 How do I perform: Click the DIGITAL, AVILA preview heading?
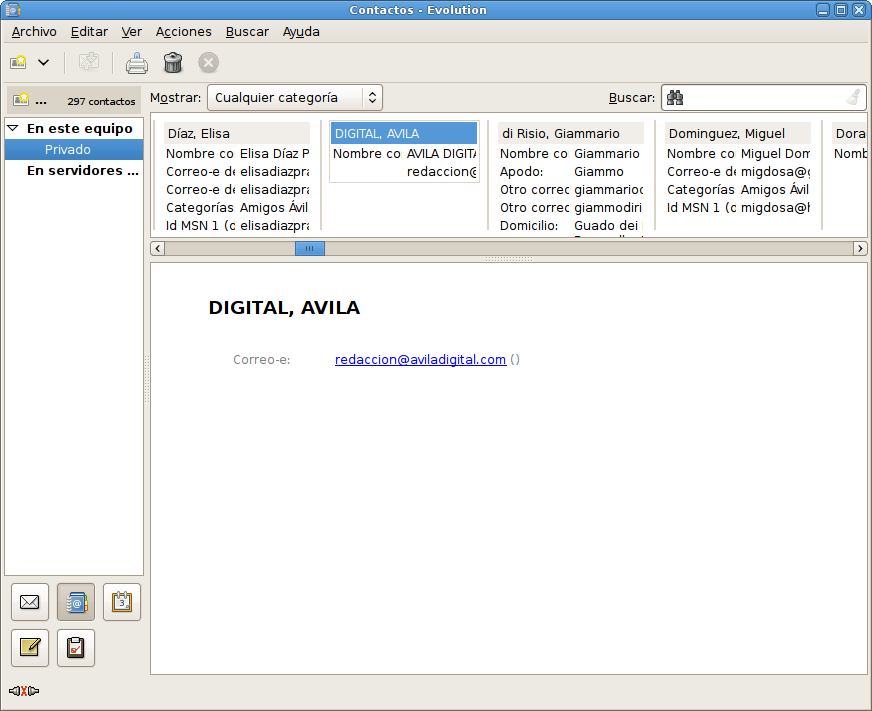(284, 308)
